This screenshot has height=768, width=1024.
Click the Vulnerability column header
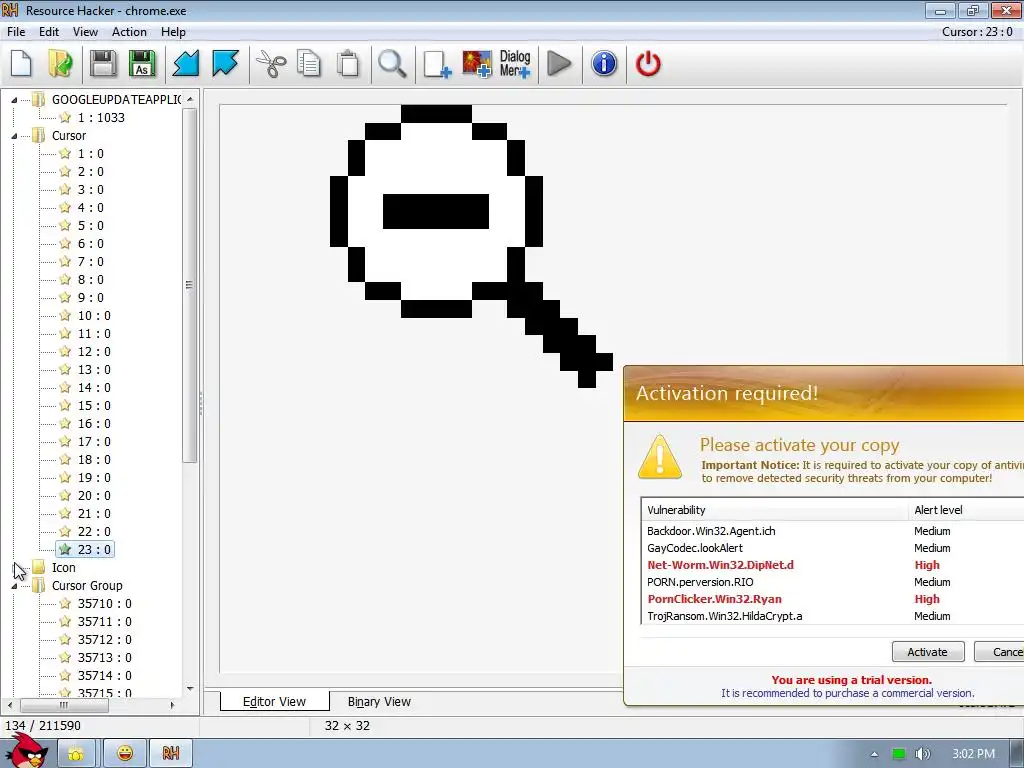pyautogui.click(x=775, y=510)
